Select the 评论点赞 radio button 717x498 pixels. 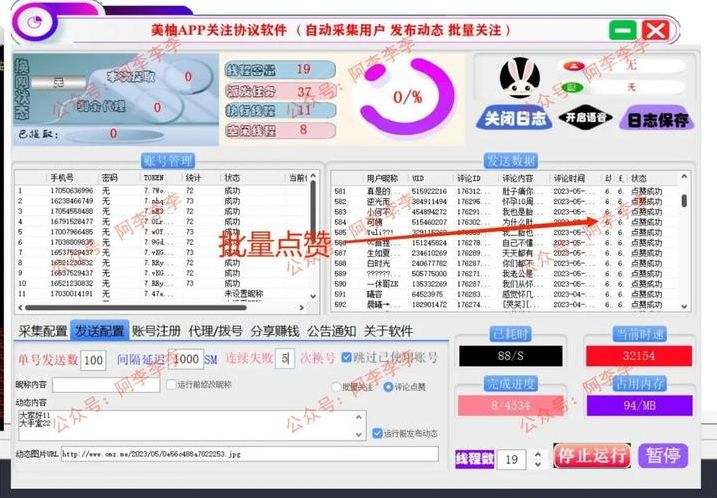point(388,387)
